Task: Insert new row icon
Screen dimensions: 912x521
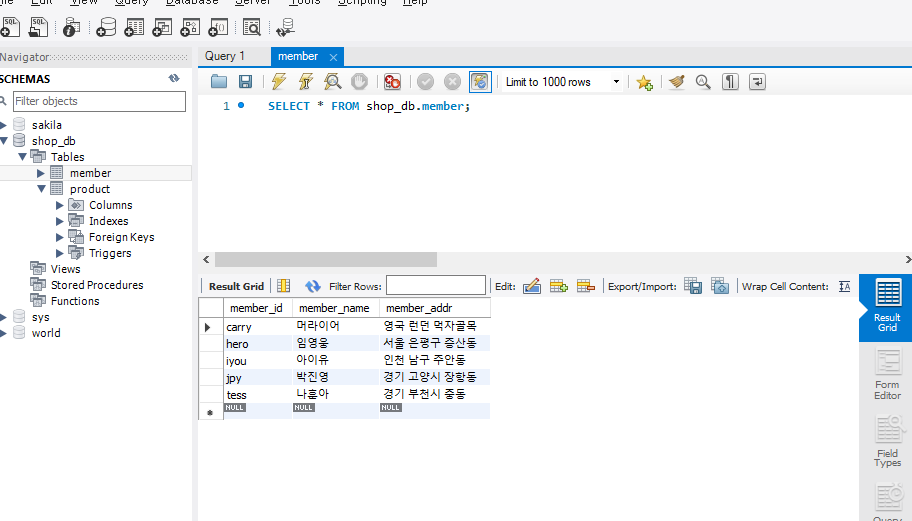Action: 558,286
